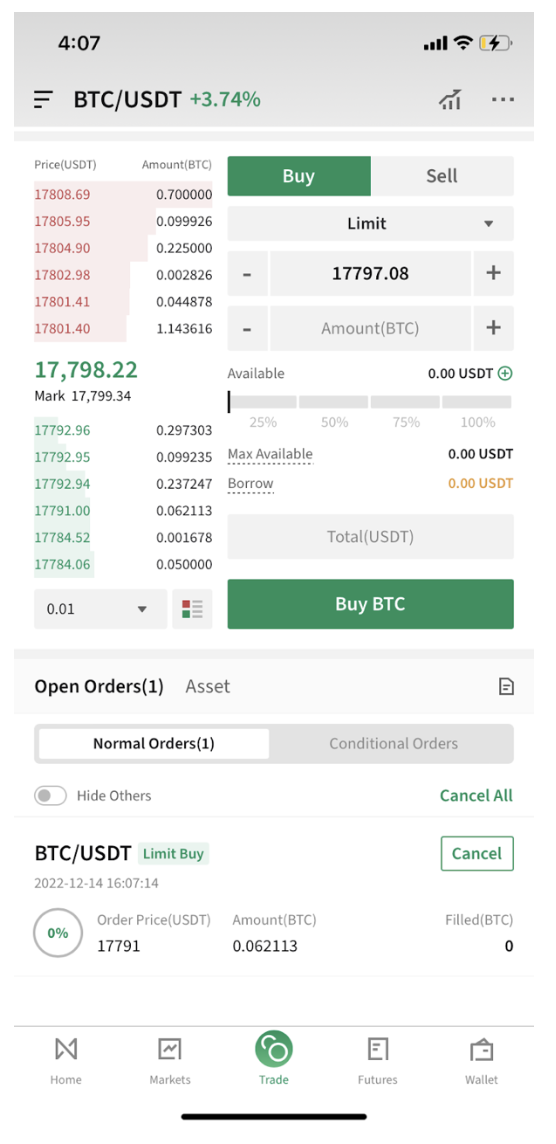Tap the green Buy BTC button
Viewport: 556px width, 1144px height.
coord(371,604)
